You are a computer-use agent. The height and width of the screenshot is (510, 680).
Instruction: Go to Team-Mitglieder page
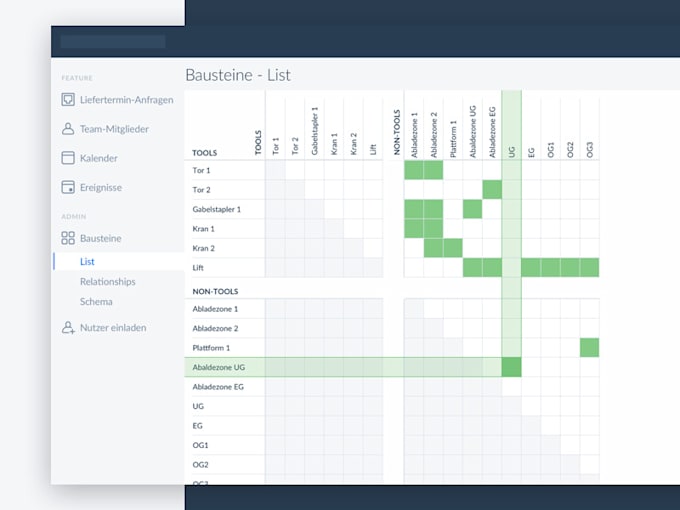tap(114, 129)
